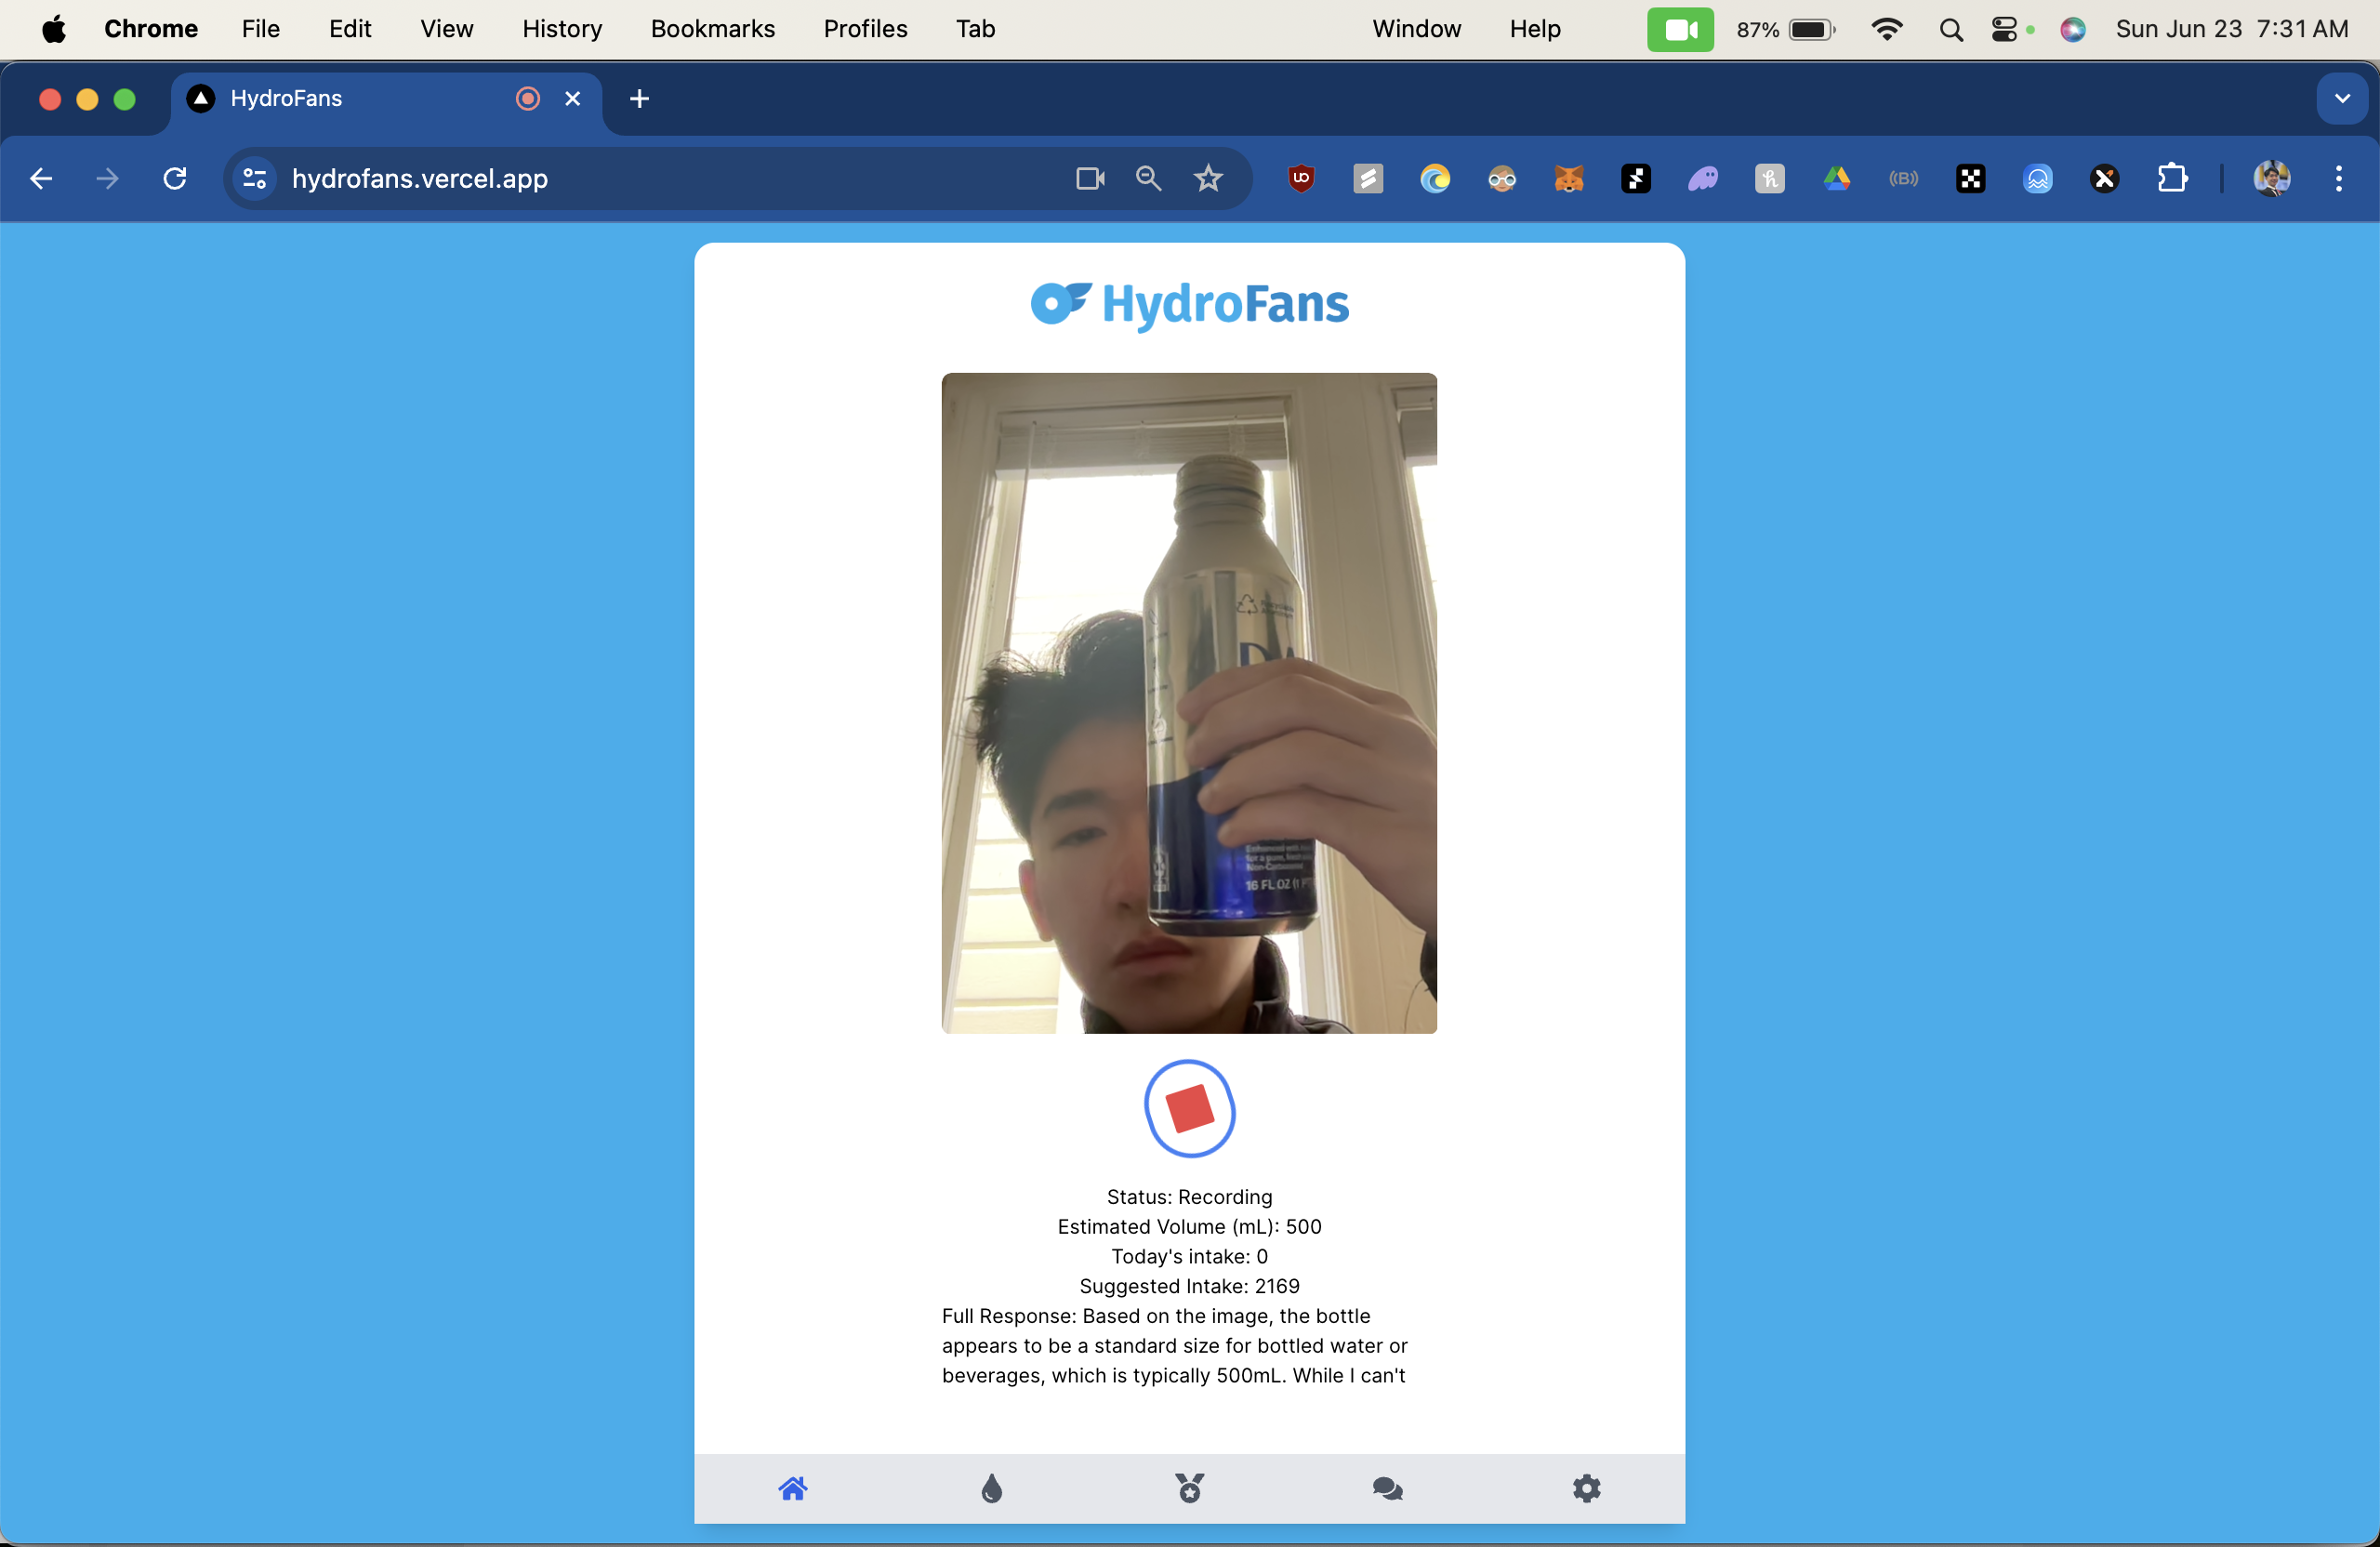
Task: Open the Bookmarks menu
Action: tap(712, 29)
